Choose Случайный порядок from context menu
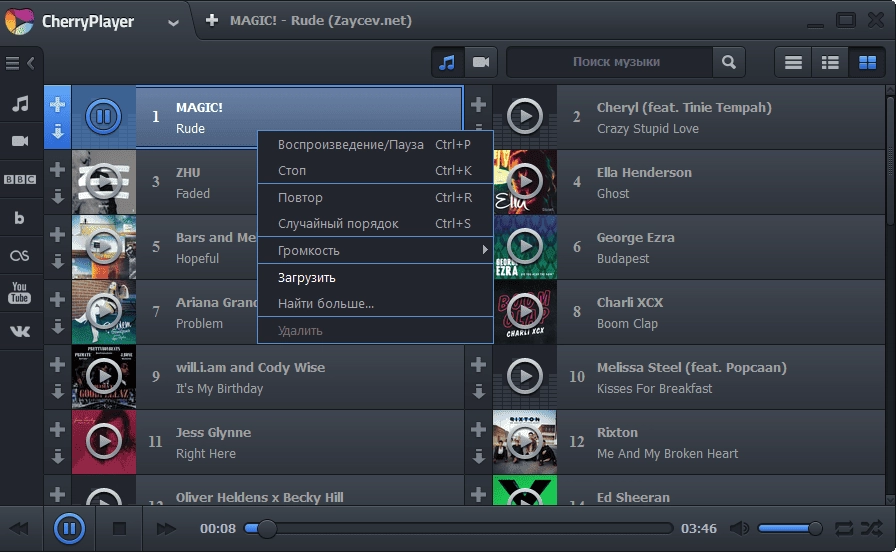Image resolution: width=896 pixels, height=553 pixels. pos(375,223)
